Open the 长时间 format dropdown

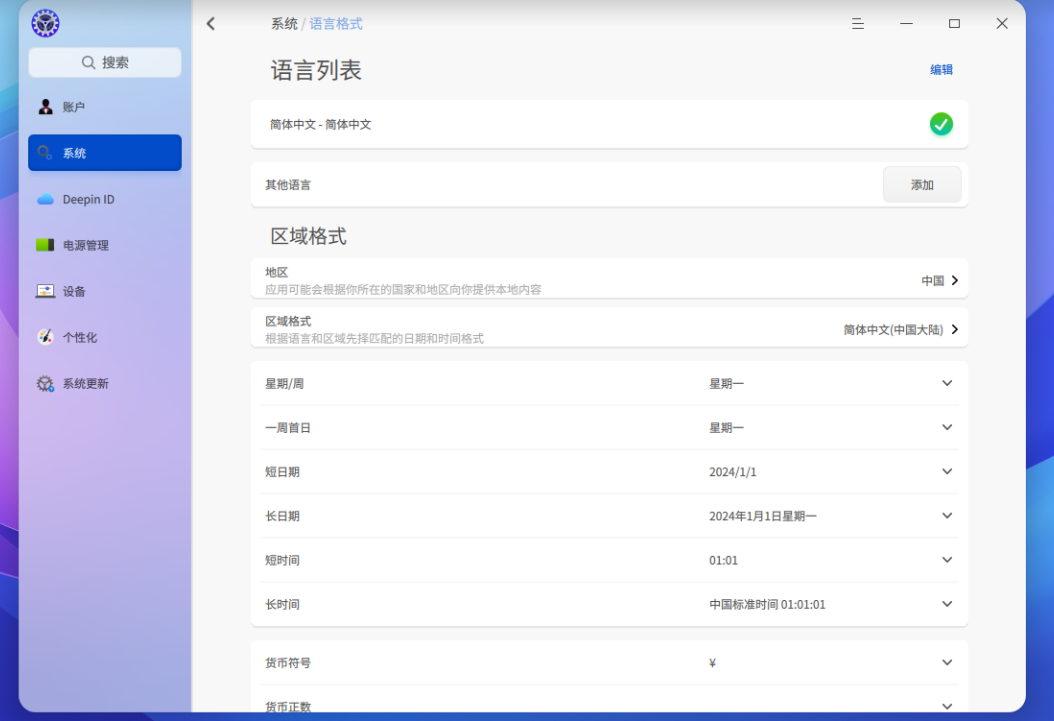point(946,604)
